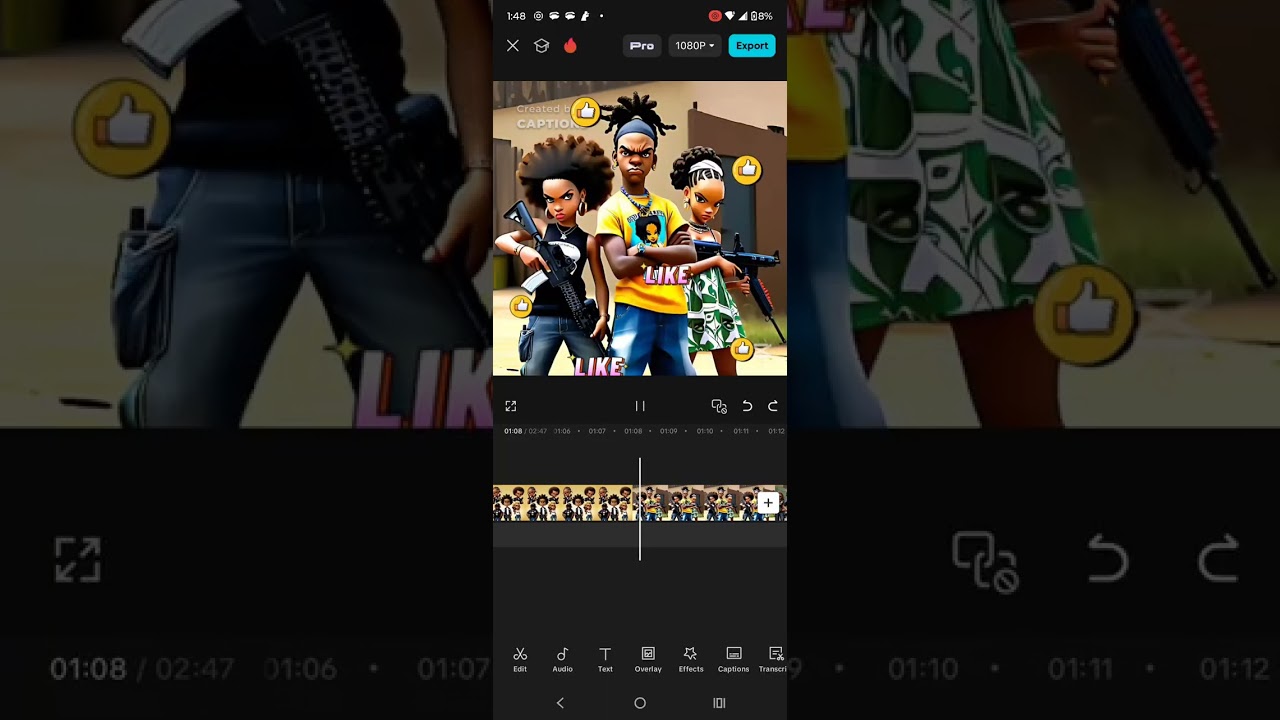
Task: Tap the screen recording status indicator
Action: pyautogui.click(x=715, y=16)
